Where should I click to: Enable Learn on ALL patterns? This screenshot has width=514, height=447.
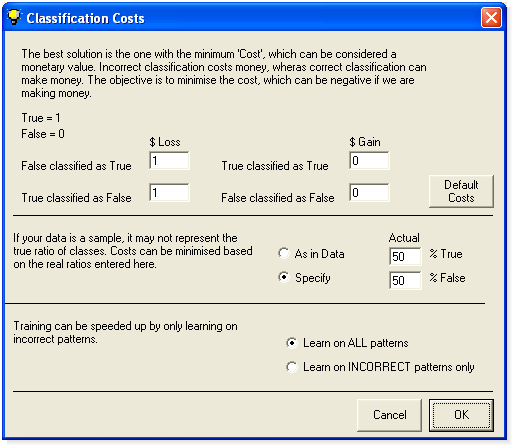coord(292,343)
